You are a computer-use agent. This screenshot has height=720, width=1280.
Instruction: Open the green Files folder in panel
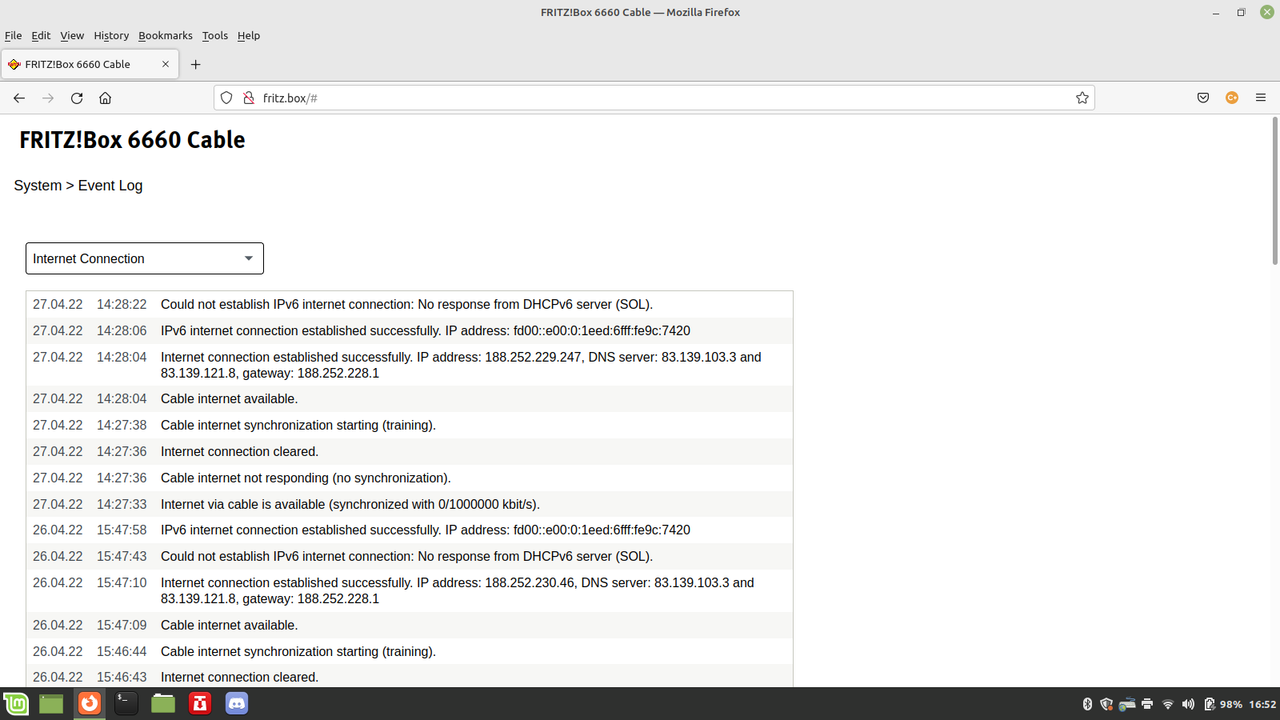point(163,704)
